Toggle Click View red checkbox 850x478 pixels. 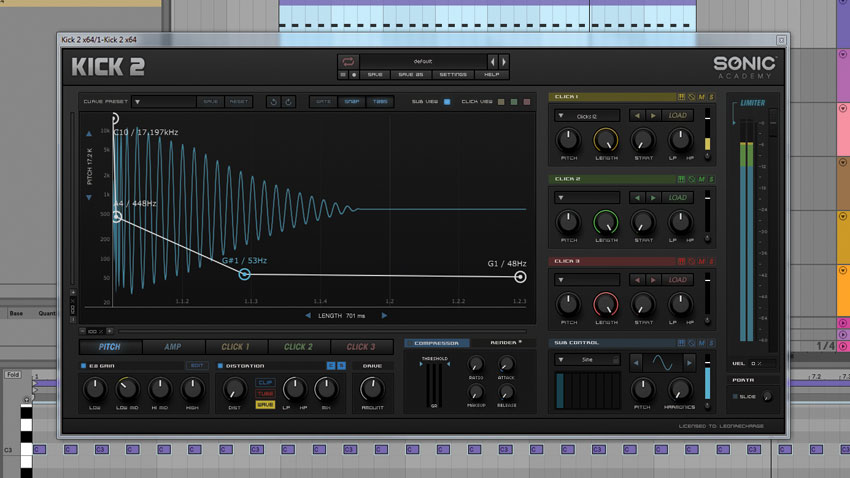click(527, 102)
